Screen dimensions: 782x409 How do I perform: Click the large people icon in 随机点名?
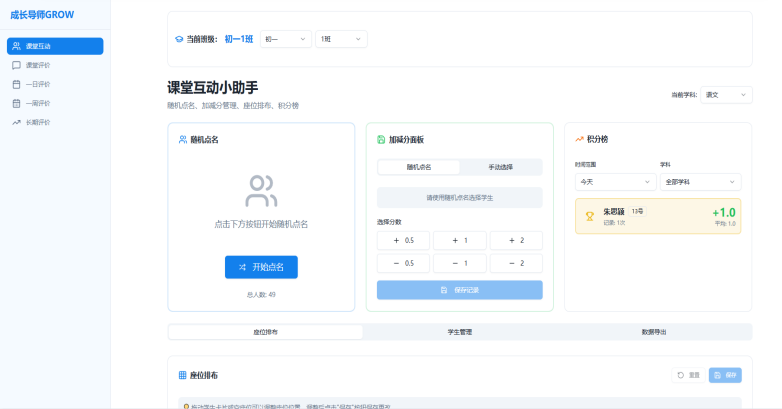click(261, 190)
